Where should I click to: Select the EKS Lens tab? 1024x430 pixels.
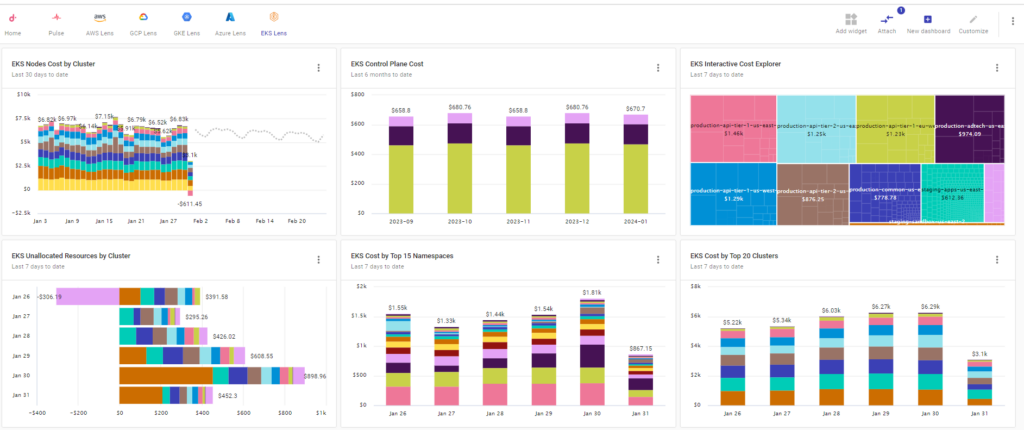pyautogui.click(x=273, y=19)
